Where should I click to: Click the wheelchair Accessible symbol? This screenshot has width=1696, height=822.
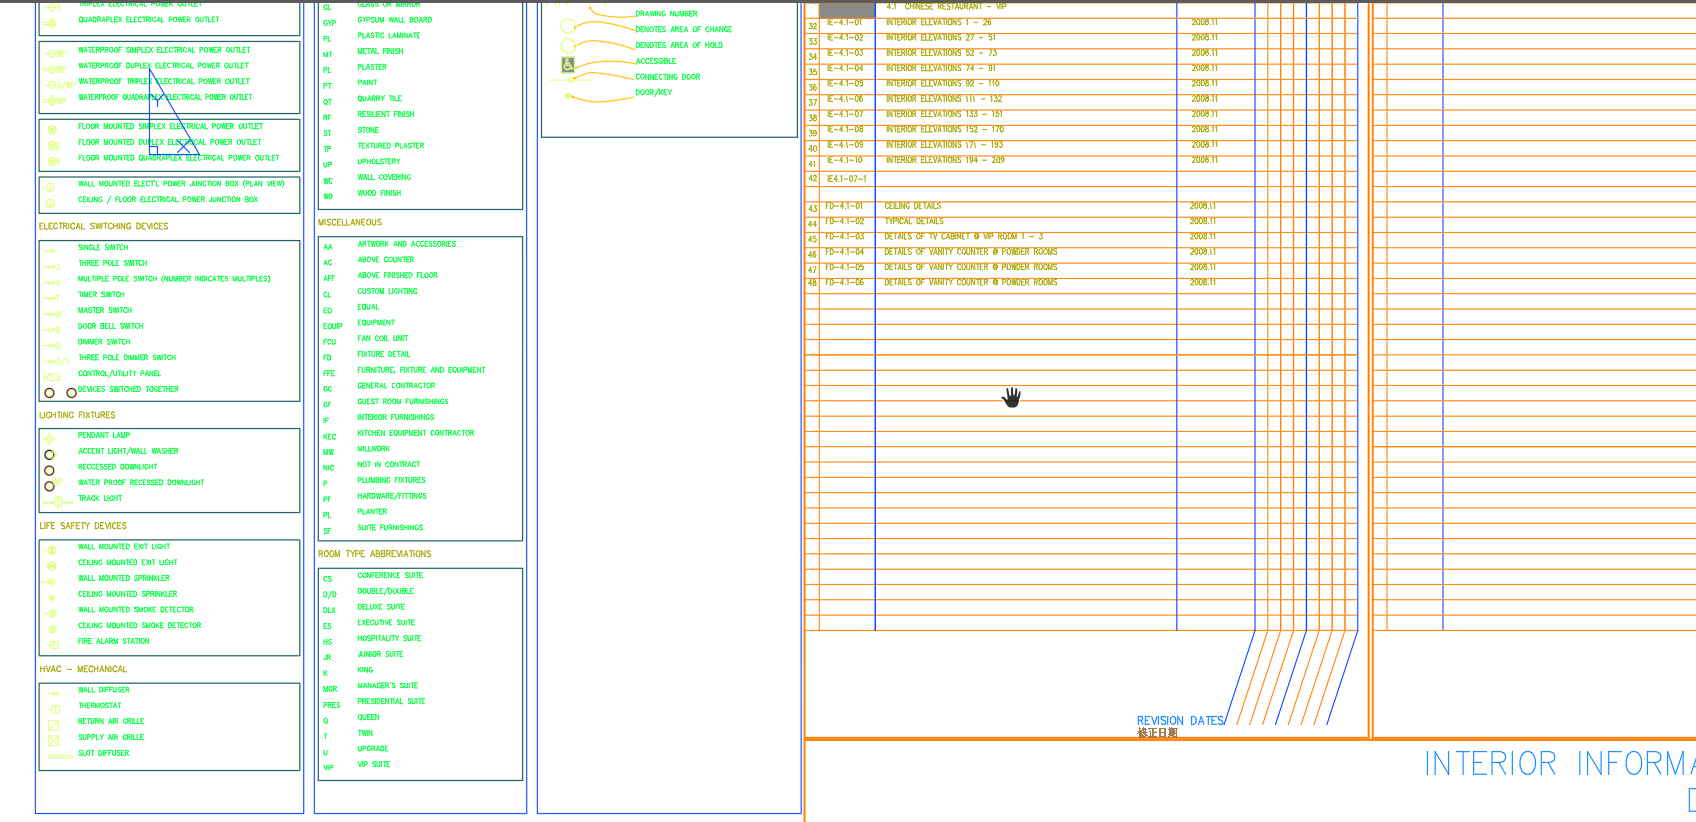tap(568, 65)
